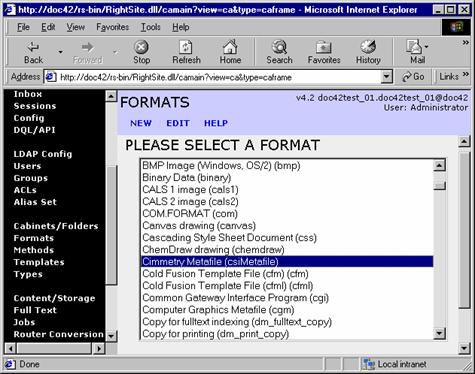Open Content/Storage in the sidebar
The image size is (475, 374).
pyautogui.click(x=54, y=298)
